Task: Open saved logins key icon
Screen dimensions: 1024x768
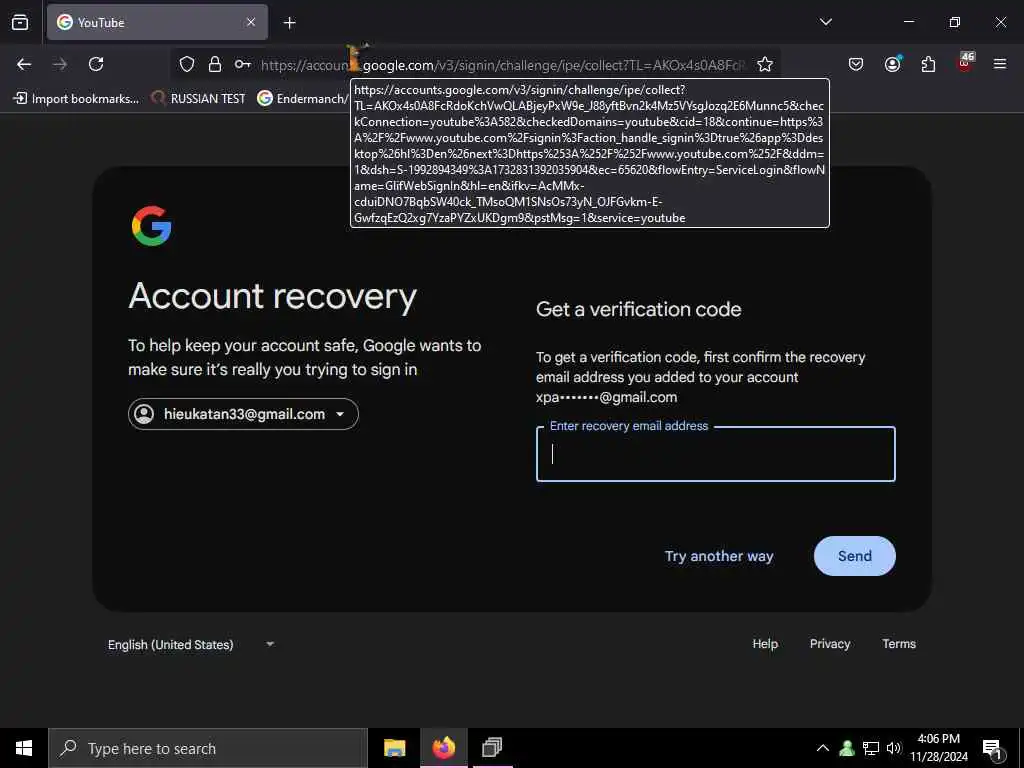Action: coord(242,64)
